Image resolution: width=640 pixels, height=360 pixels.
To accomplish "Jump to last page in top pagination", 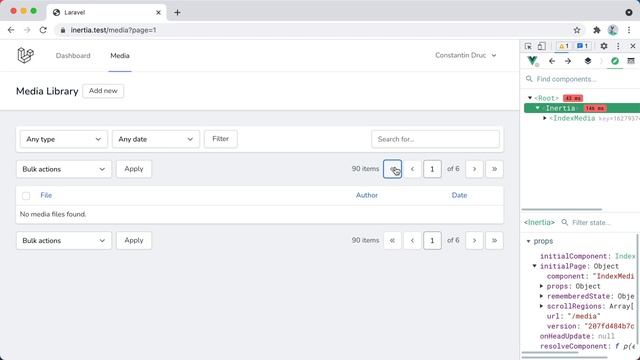I will coord(494,169).
